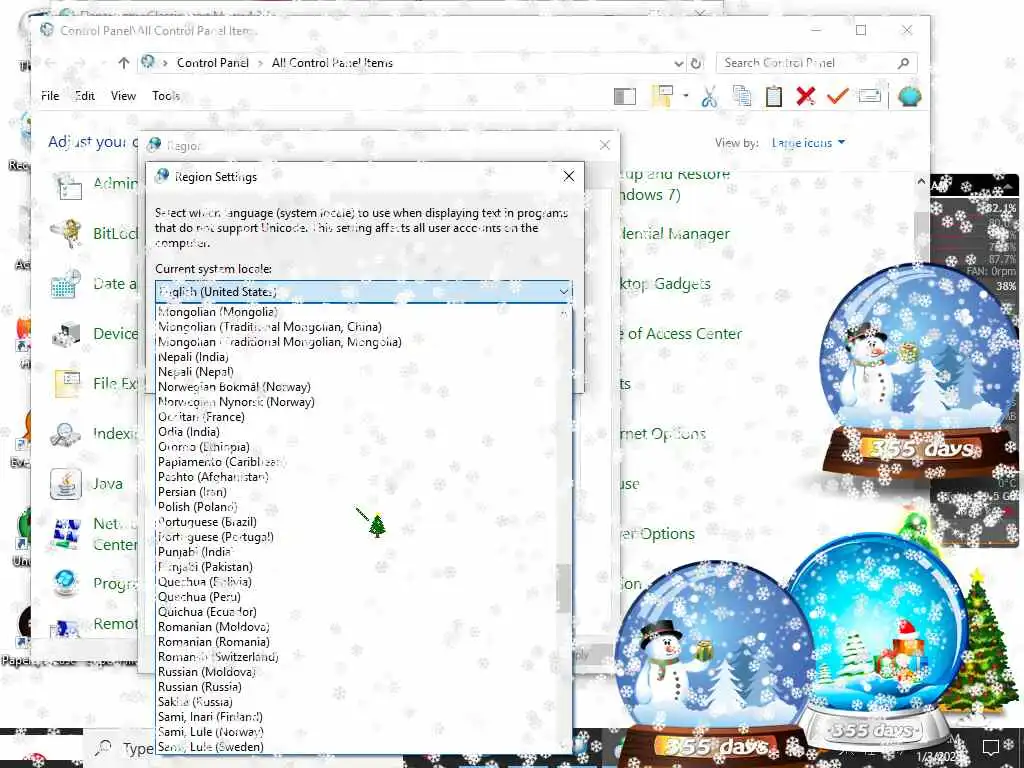Viewport: 1024px width, 768px height.
Task: Click the Control Panel scrollbar up arrow
Action: pos(921,182)
